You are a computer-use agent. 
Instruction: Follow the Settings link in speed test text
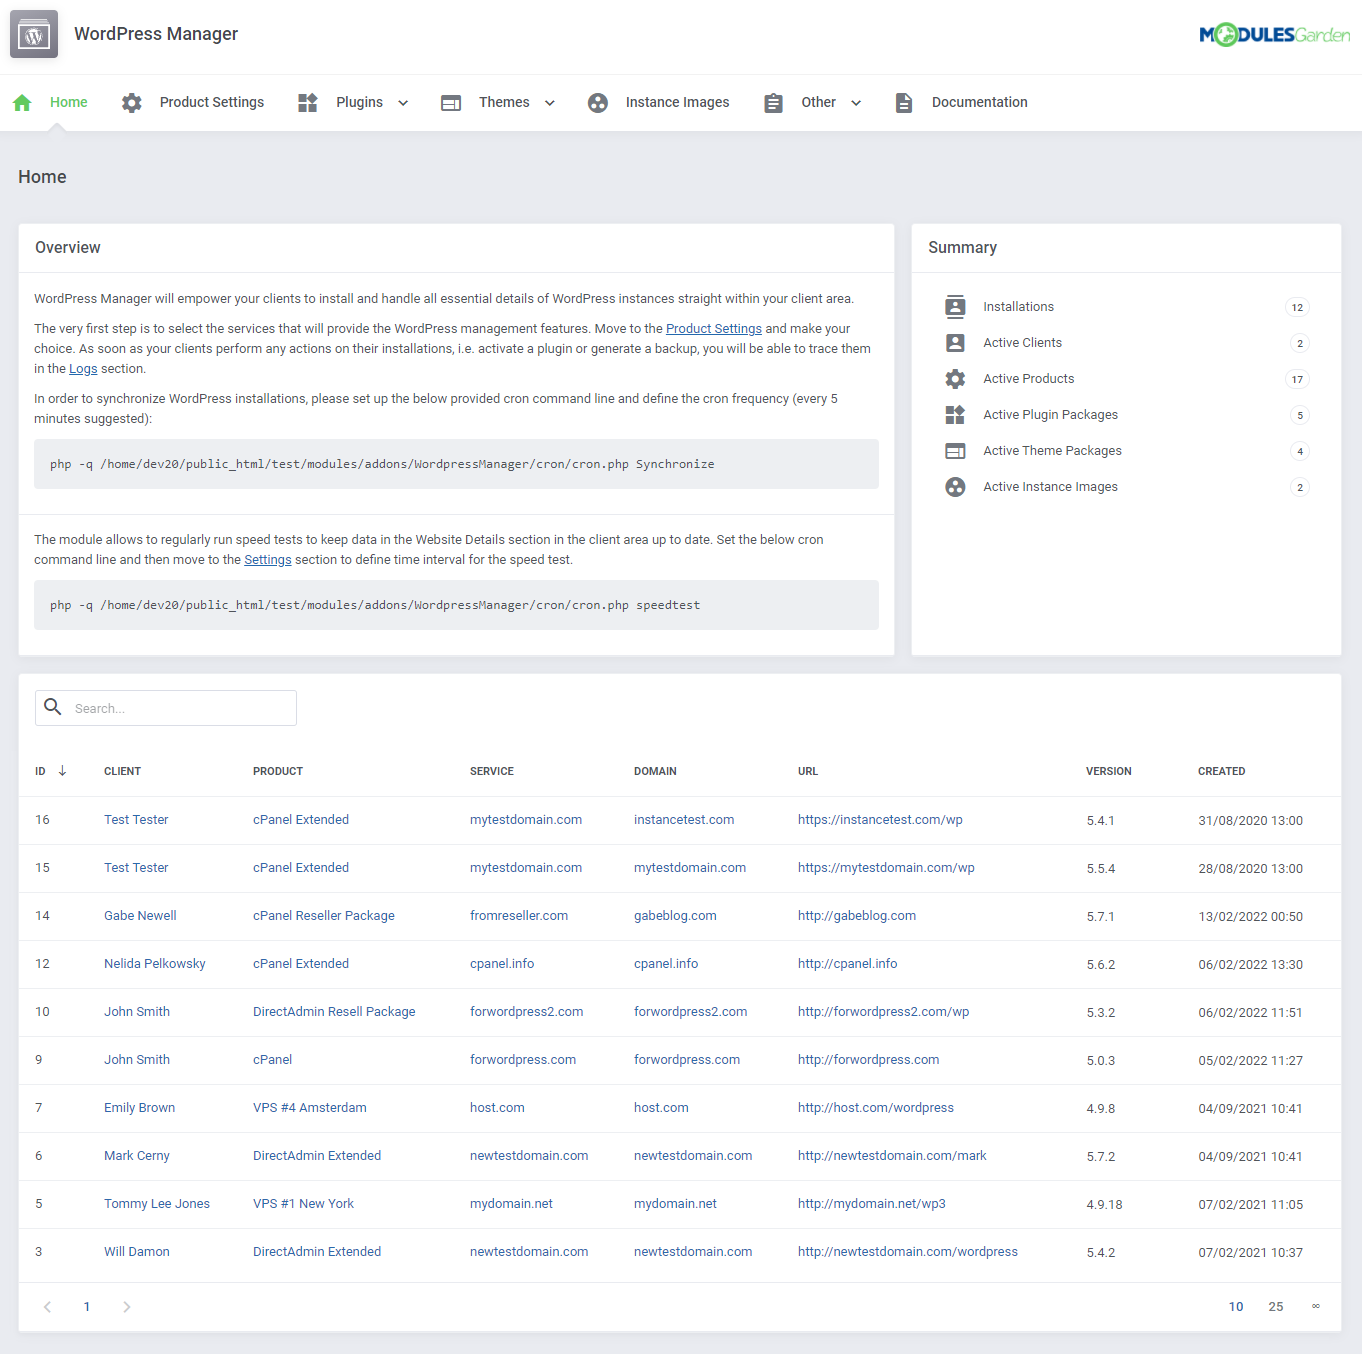pos(268,560)
